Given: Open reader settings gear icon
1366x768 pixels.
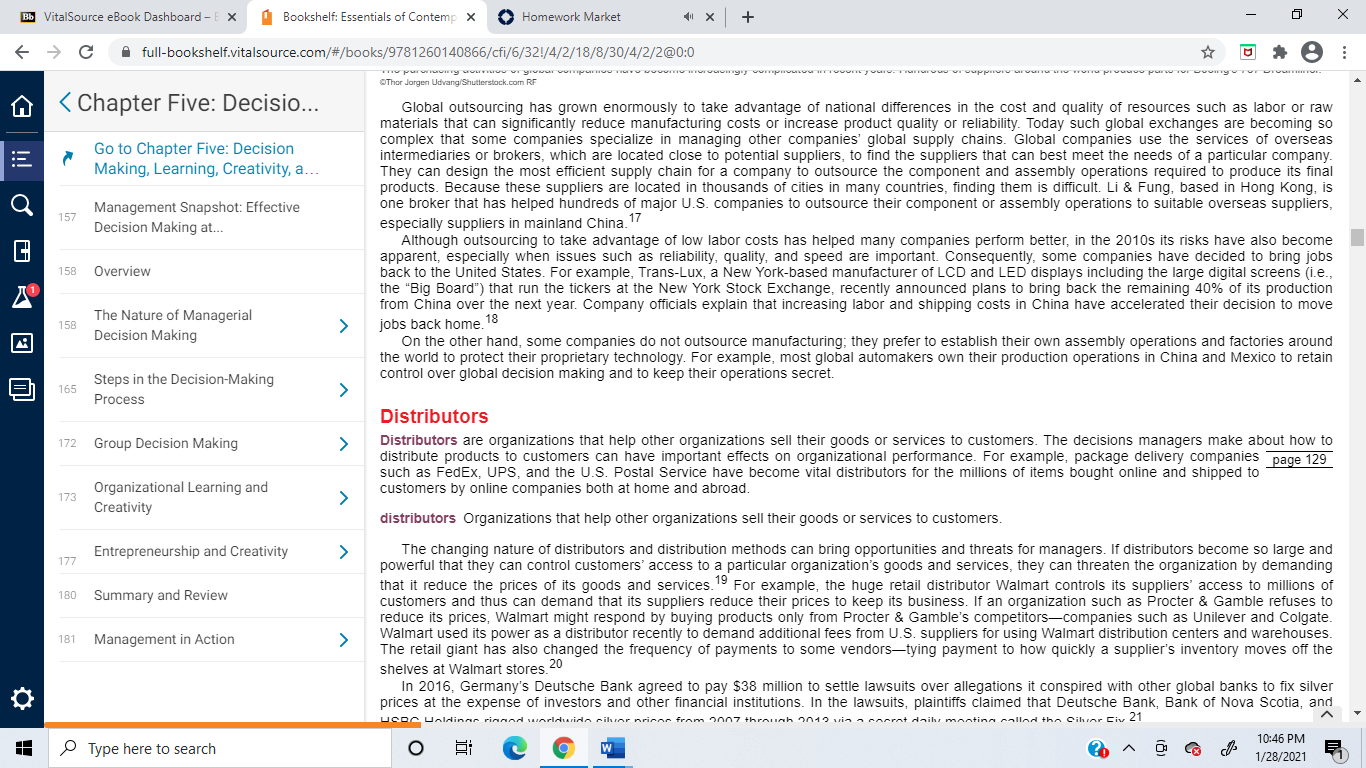Looking at the screenshot, I should 22,698.
